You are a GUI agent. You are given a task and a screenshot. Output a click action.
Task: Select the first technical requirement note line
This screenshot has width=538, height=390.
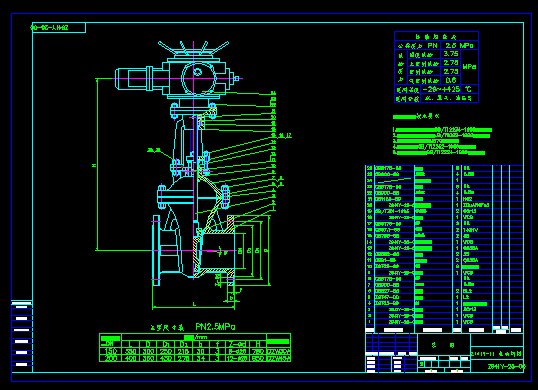point(442,130)
